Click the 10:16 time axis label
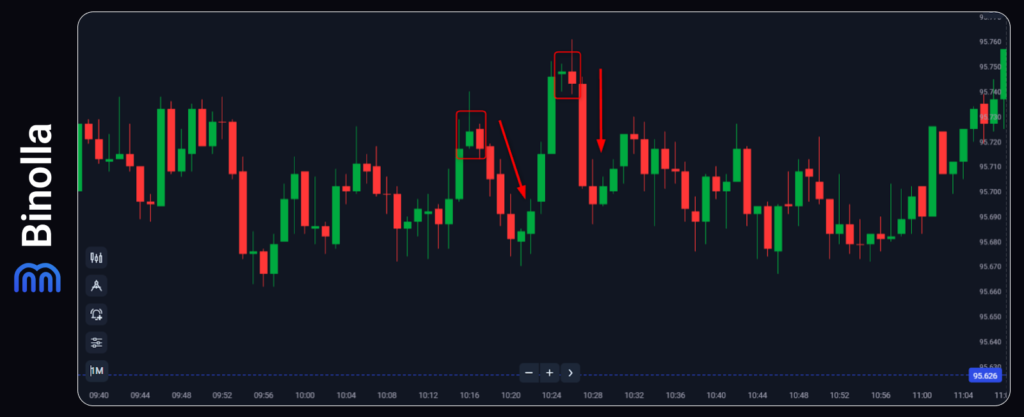Viewport: 1024px width, 417px height. pos(470,395)
